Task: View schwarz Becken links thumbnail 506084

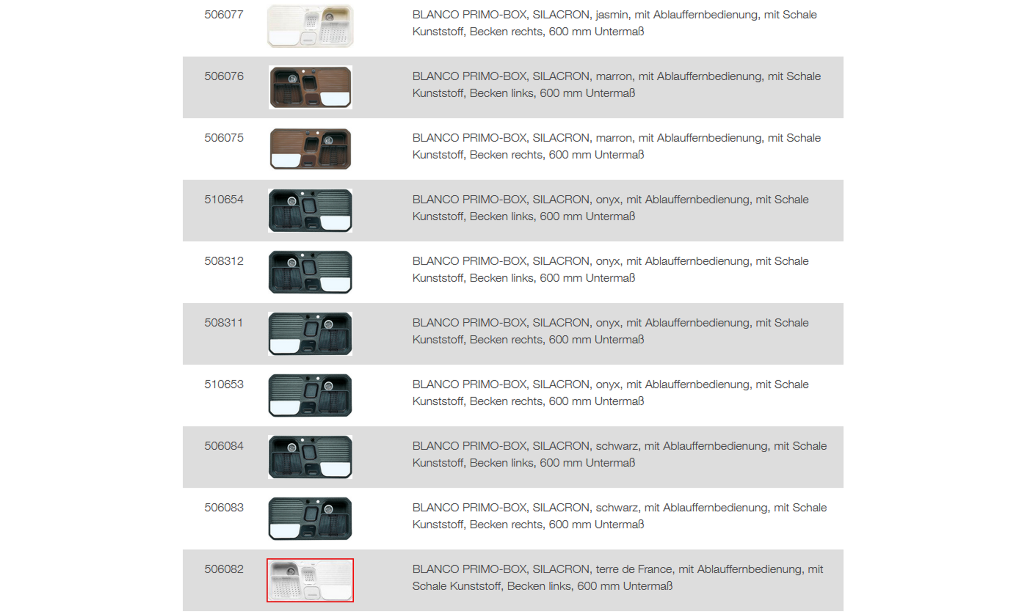Action: 310,457
